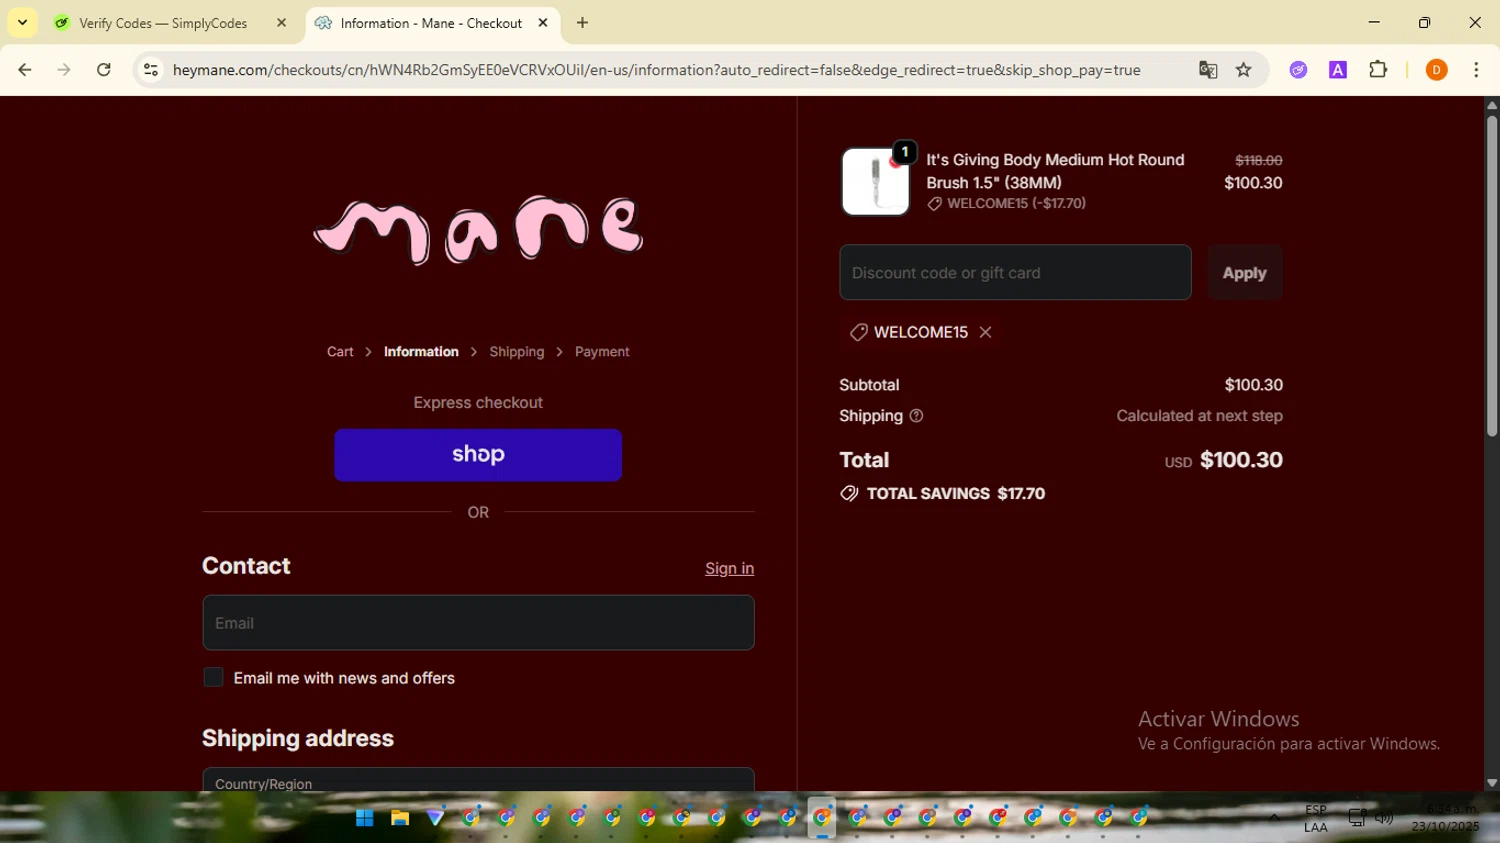Click the WELCOME15 tag icon
Screen dimensions: 1500x843
click(x=858, y=332)
